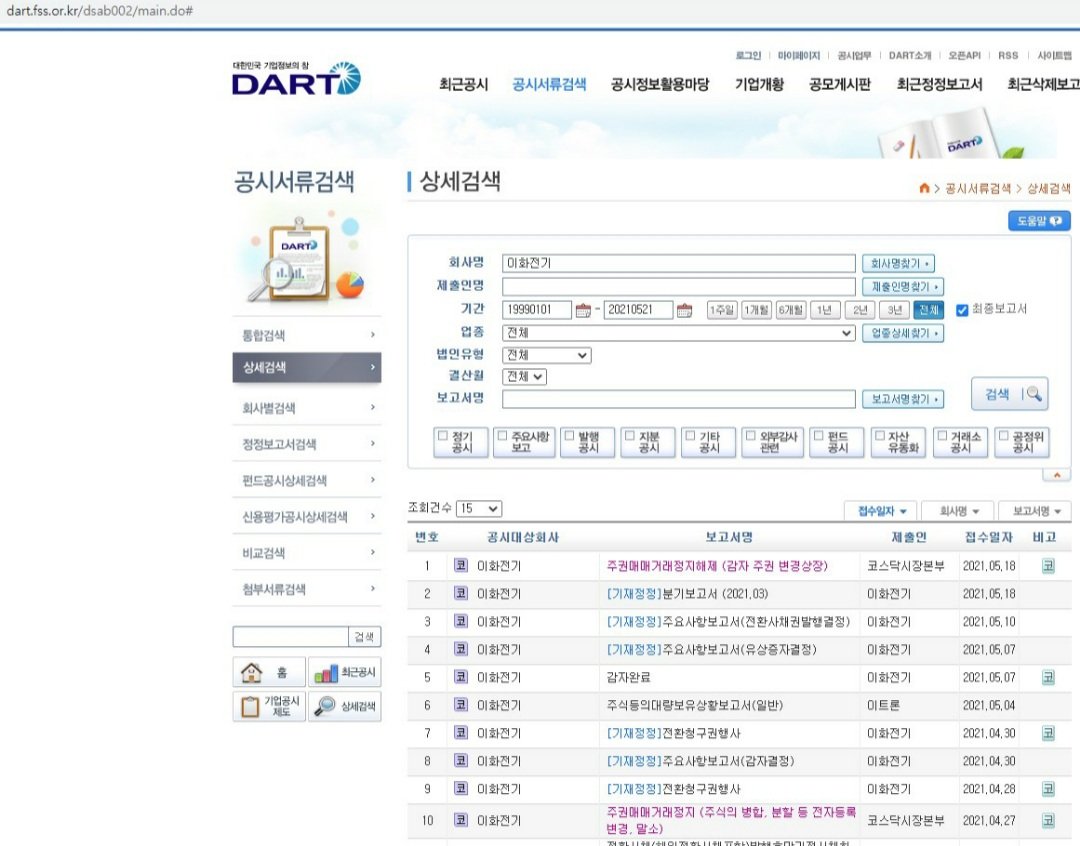
Task: Collapse the search form with arrow icon
Action: tap(1055, 475)
